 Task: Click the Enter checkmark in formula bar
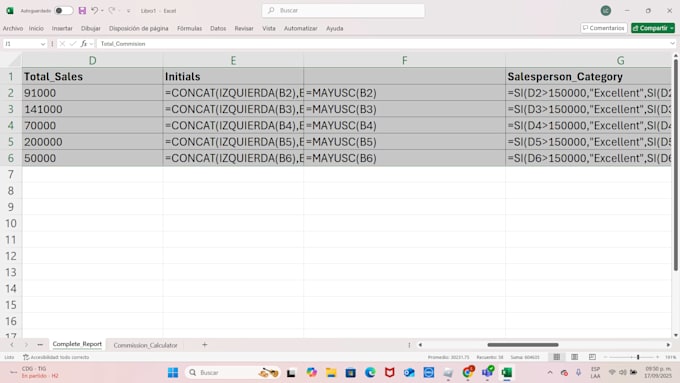click(x=72, y=44)
